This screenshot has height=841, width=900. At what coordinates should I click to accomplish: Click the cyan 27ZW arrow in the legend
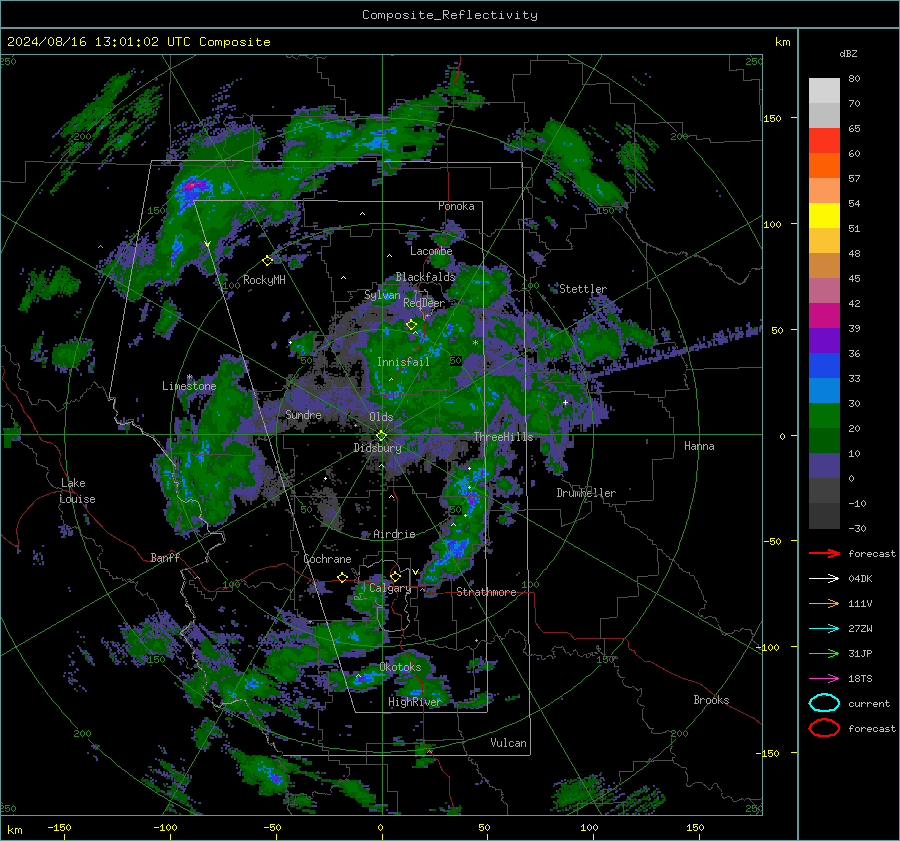(824, 629)
